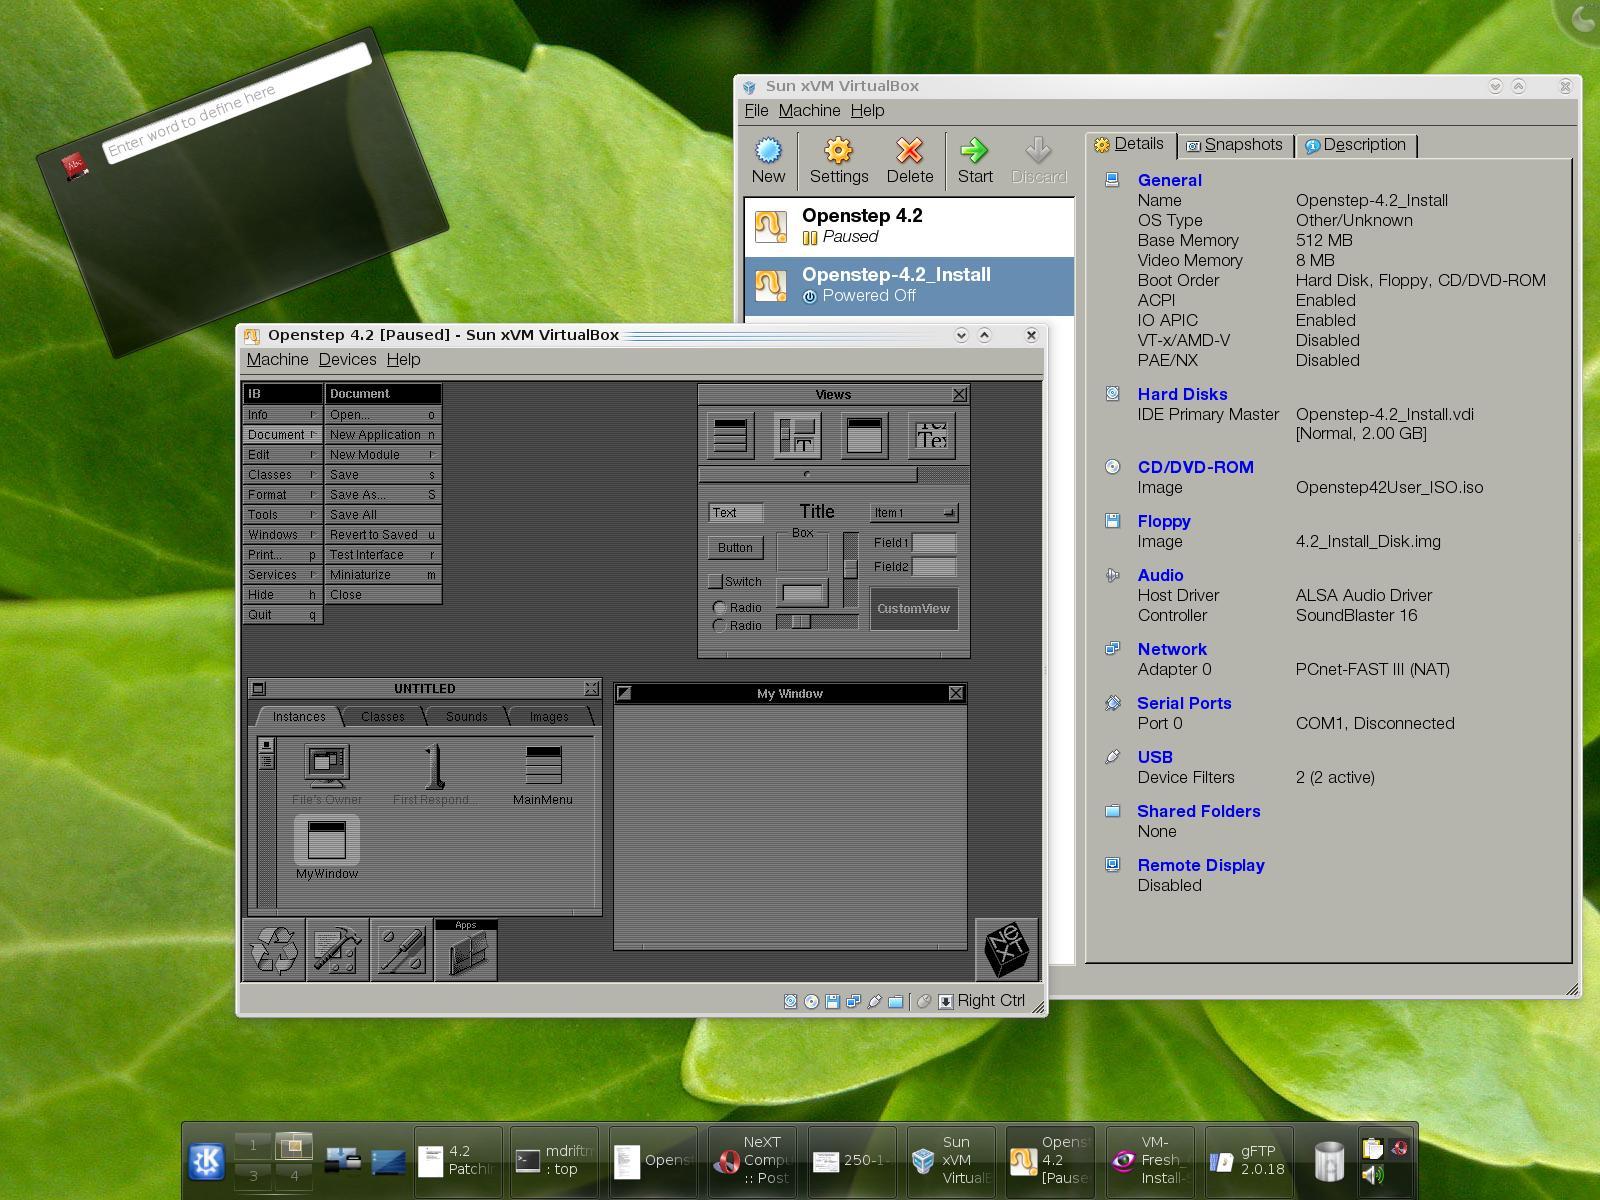Click the NeXT logo dock icon
Screen dimensions: 1600x1200
[1008, 949]
